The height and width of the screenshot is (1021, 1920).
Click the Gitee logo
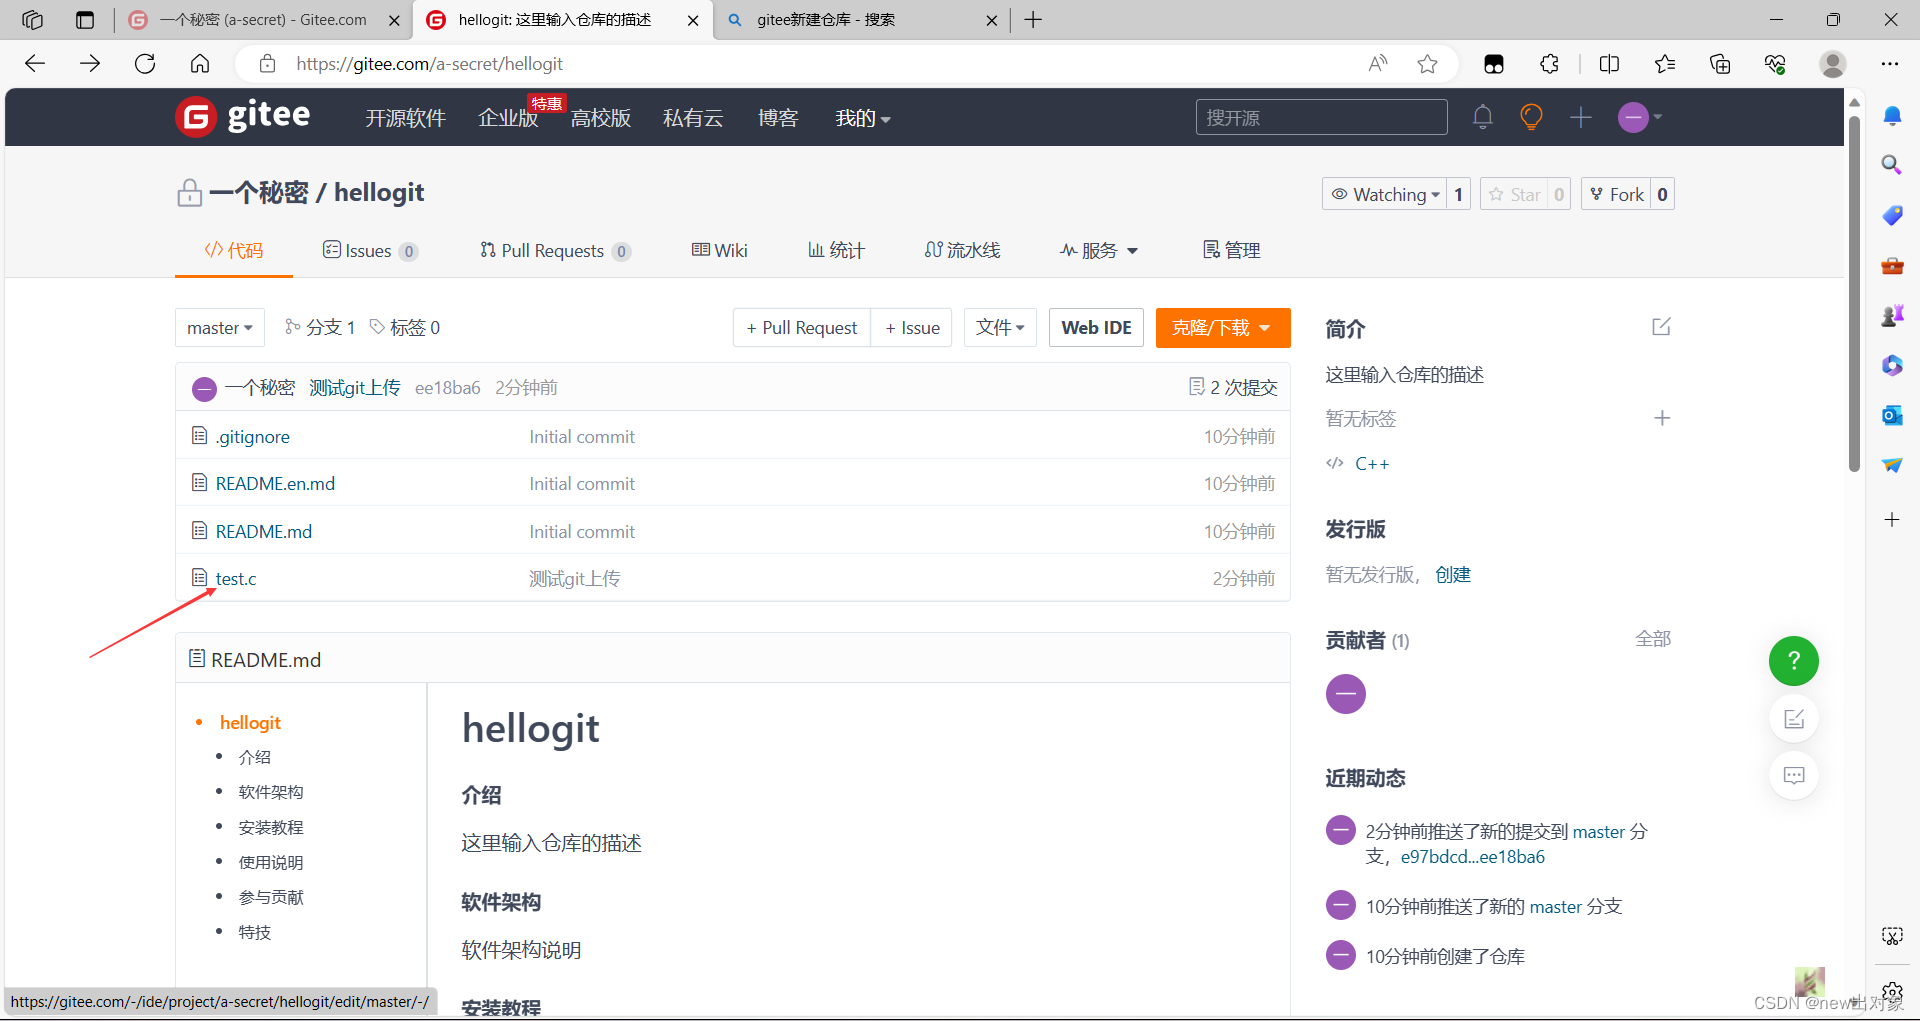pyautogui.click(x=242, y=116)
